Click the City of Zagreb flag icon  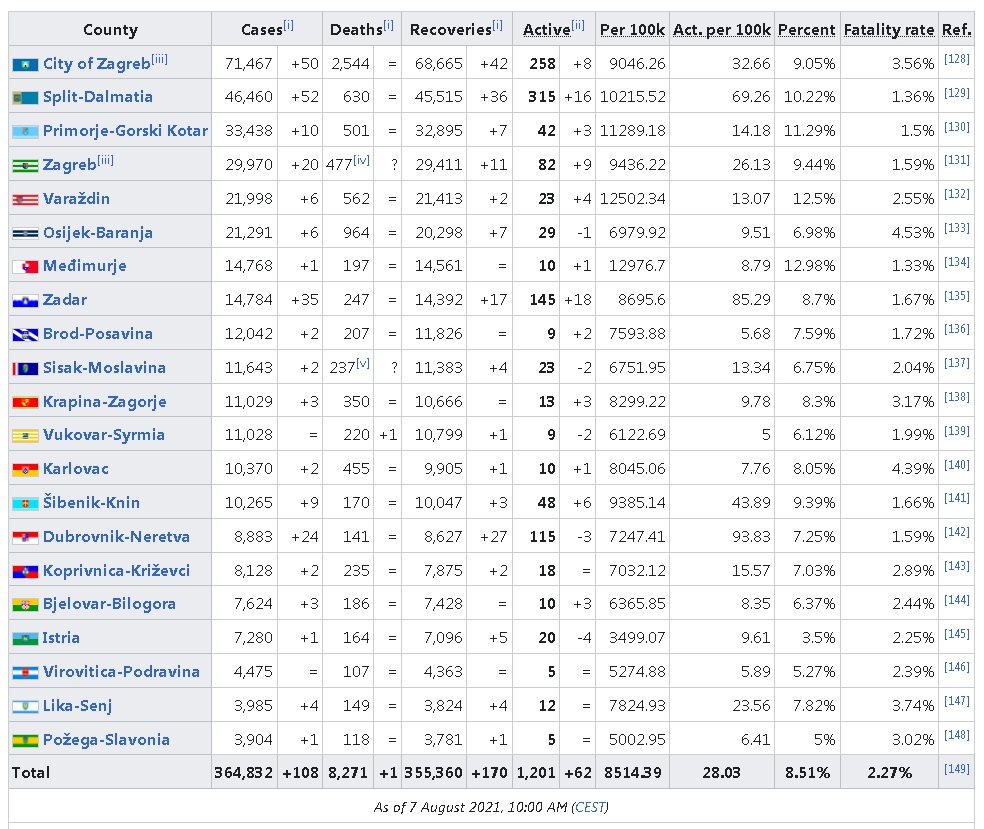(25, 64)
